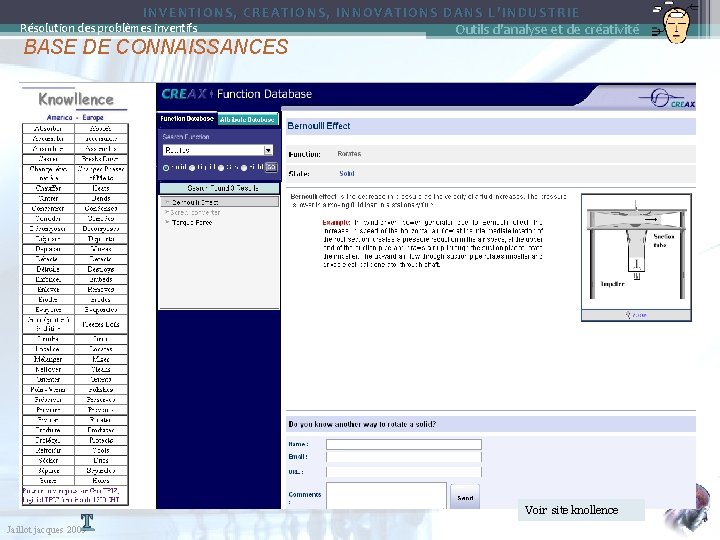Click the Evaporates cell in the table

[x=101, y=309]
